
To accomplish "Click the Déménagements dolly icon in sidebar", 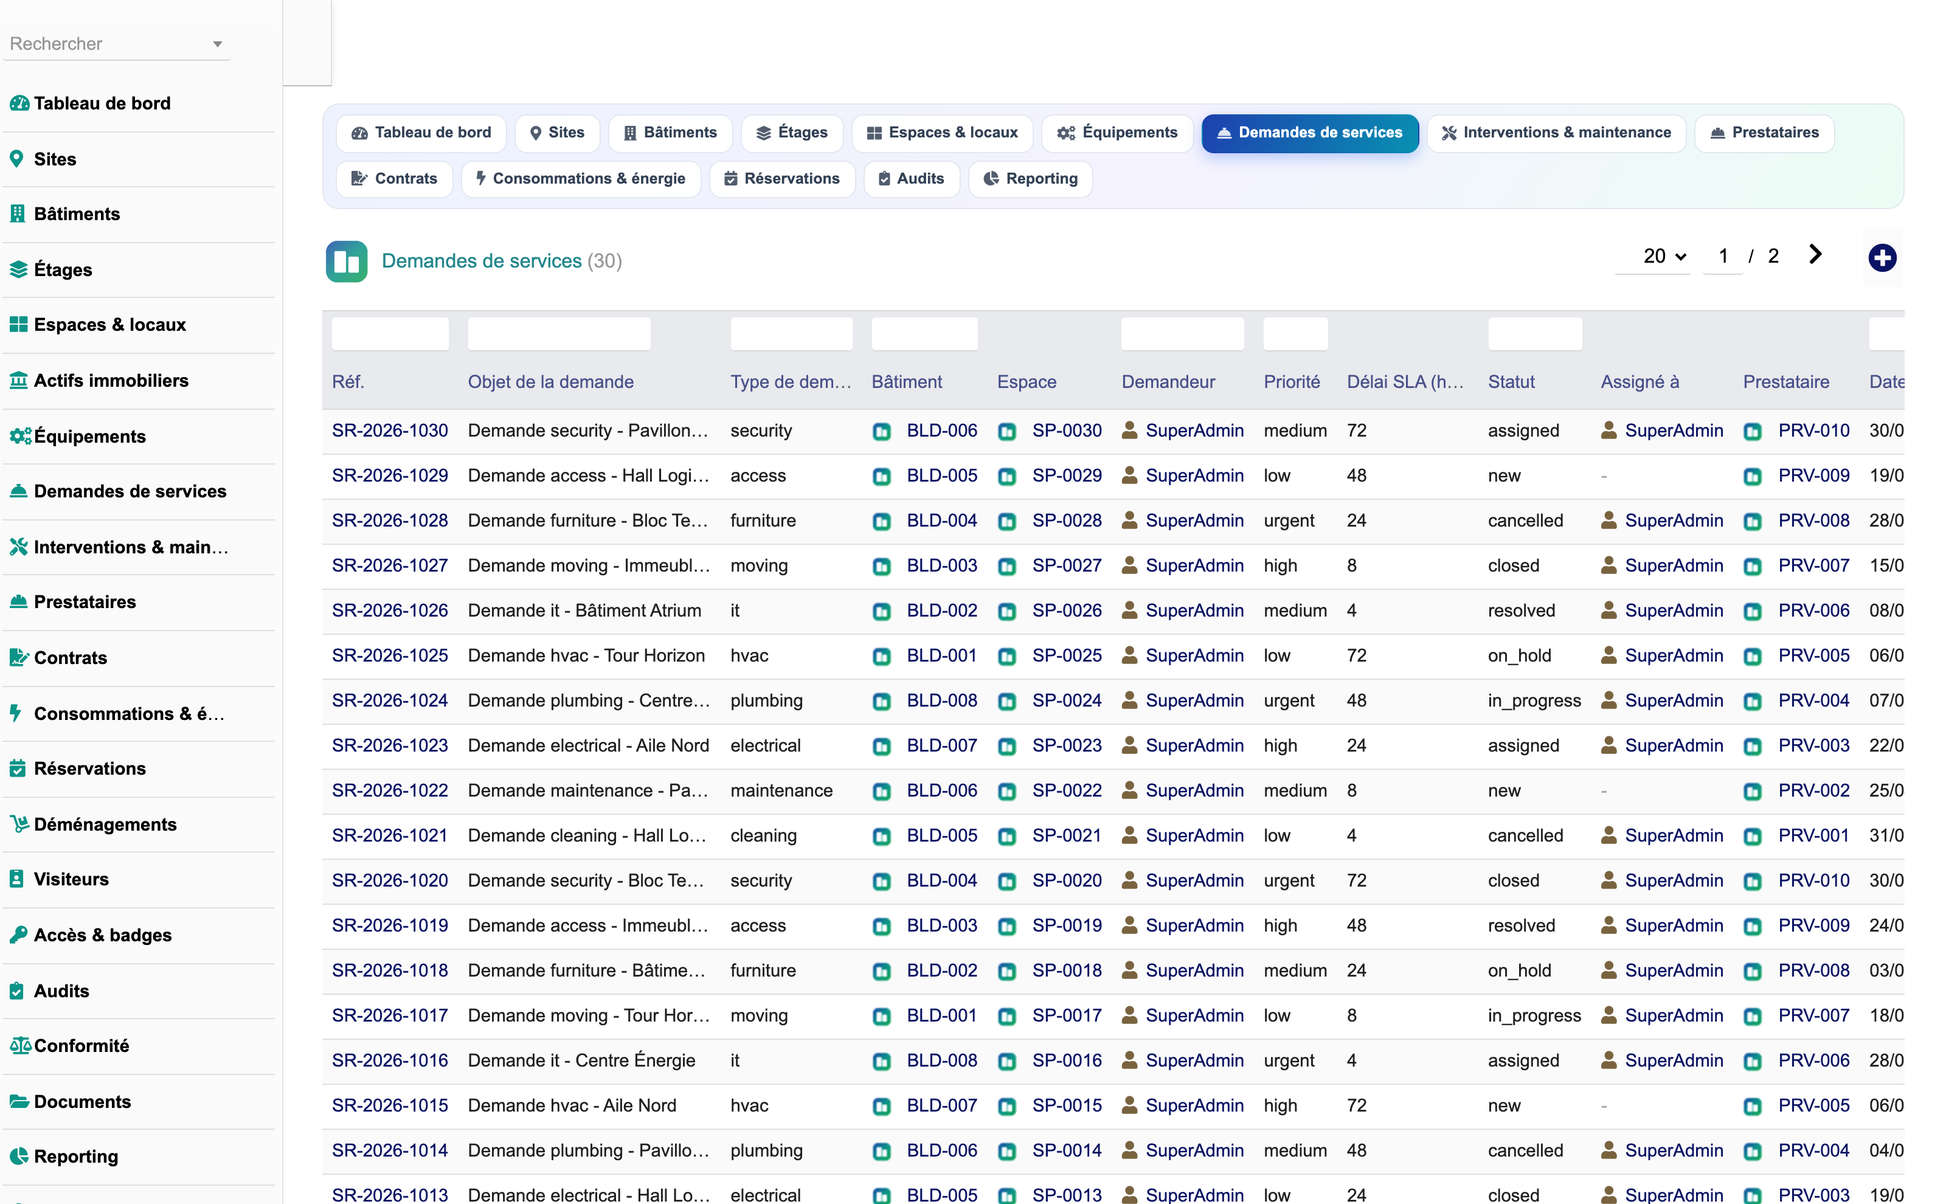I will click(19, 824).
